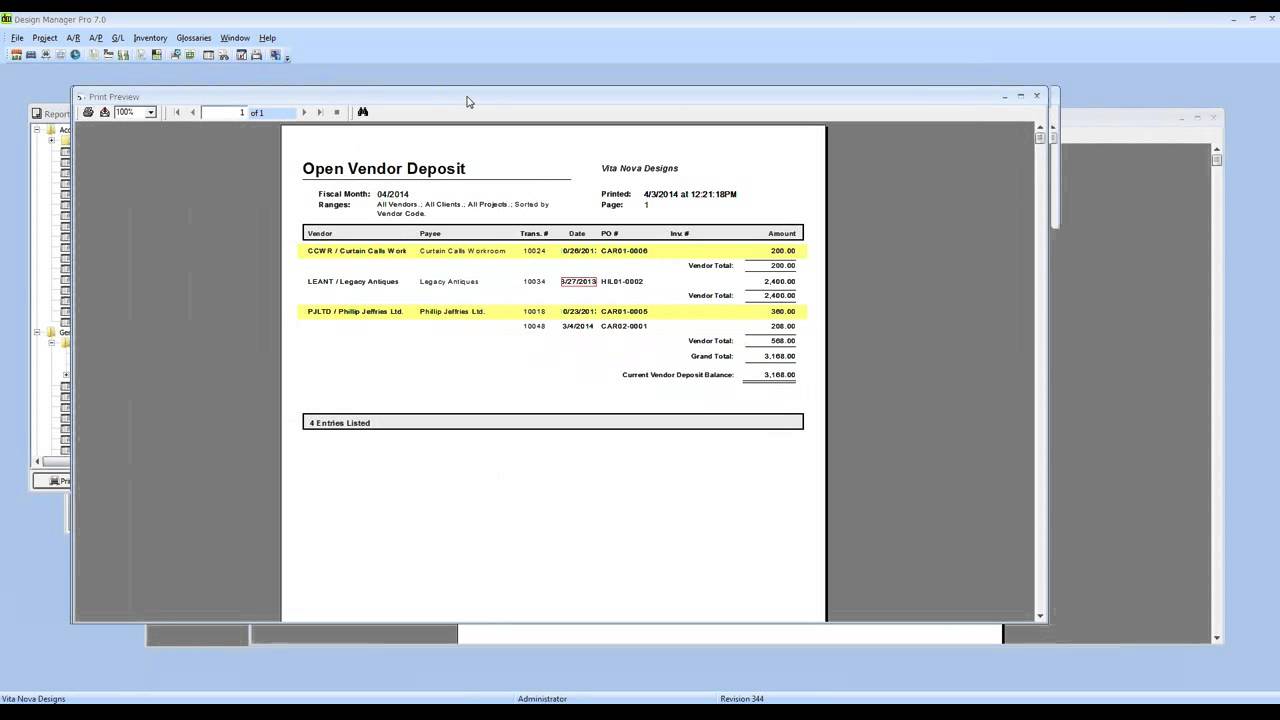Viewport: 1280px width, 720px height.
Task: Click the page number input field
Action: [224, 112]
